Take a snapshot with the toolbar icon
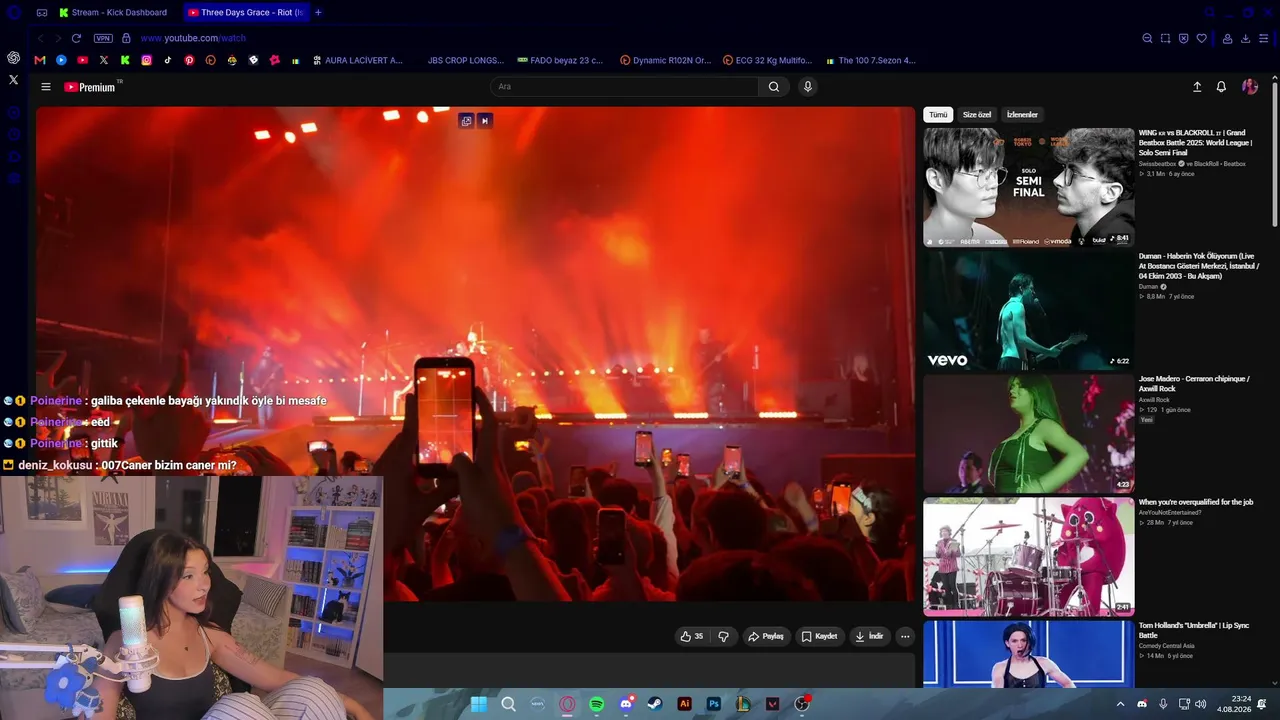 pyautogui.click(x=1165, y=38)
